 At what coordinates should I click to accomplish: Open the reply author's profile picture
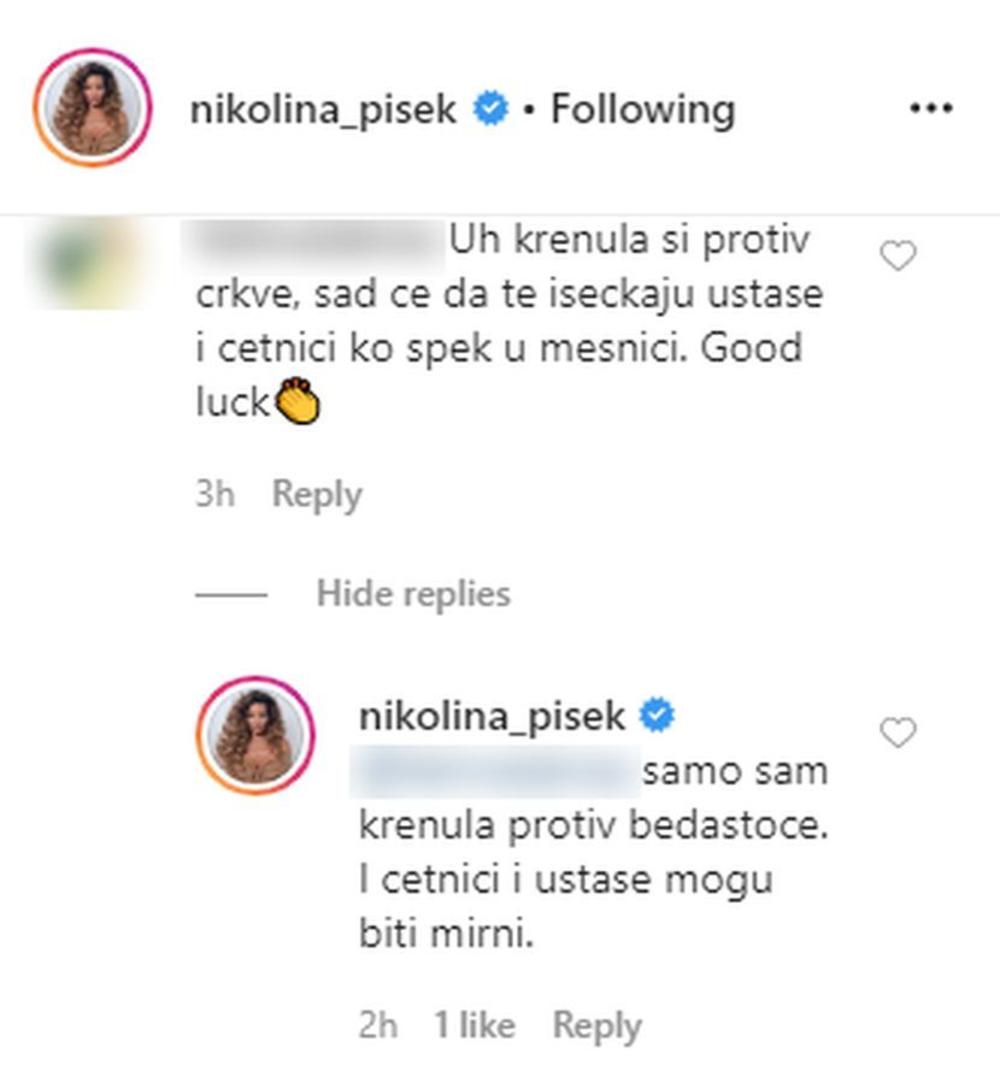256,735
